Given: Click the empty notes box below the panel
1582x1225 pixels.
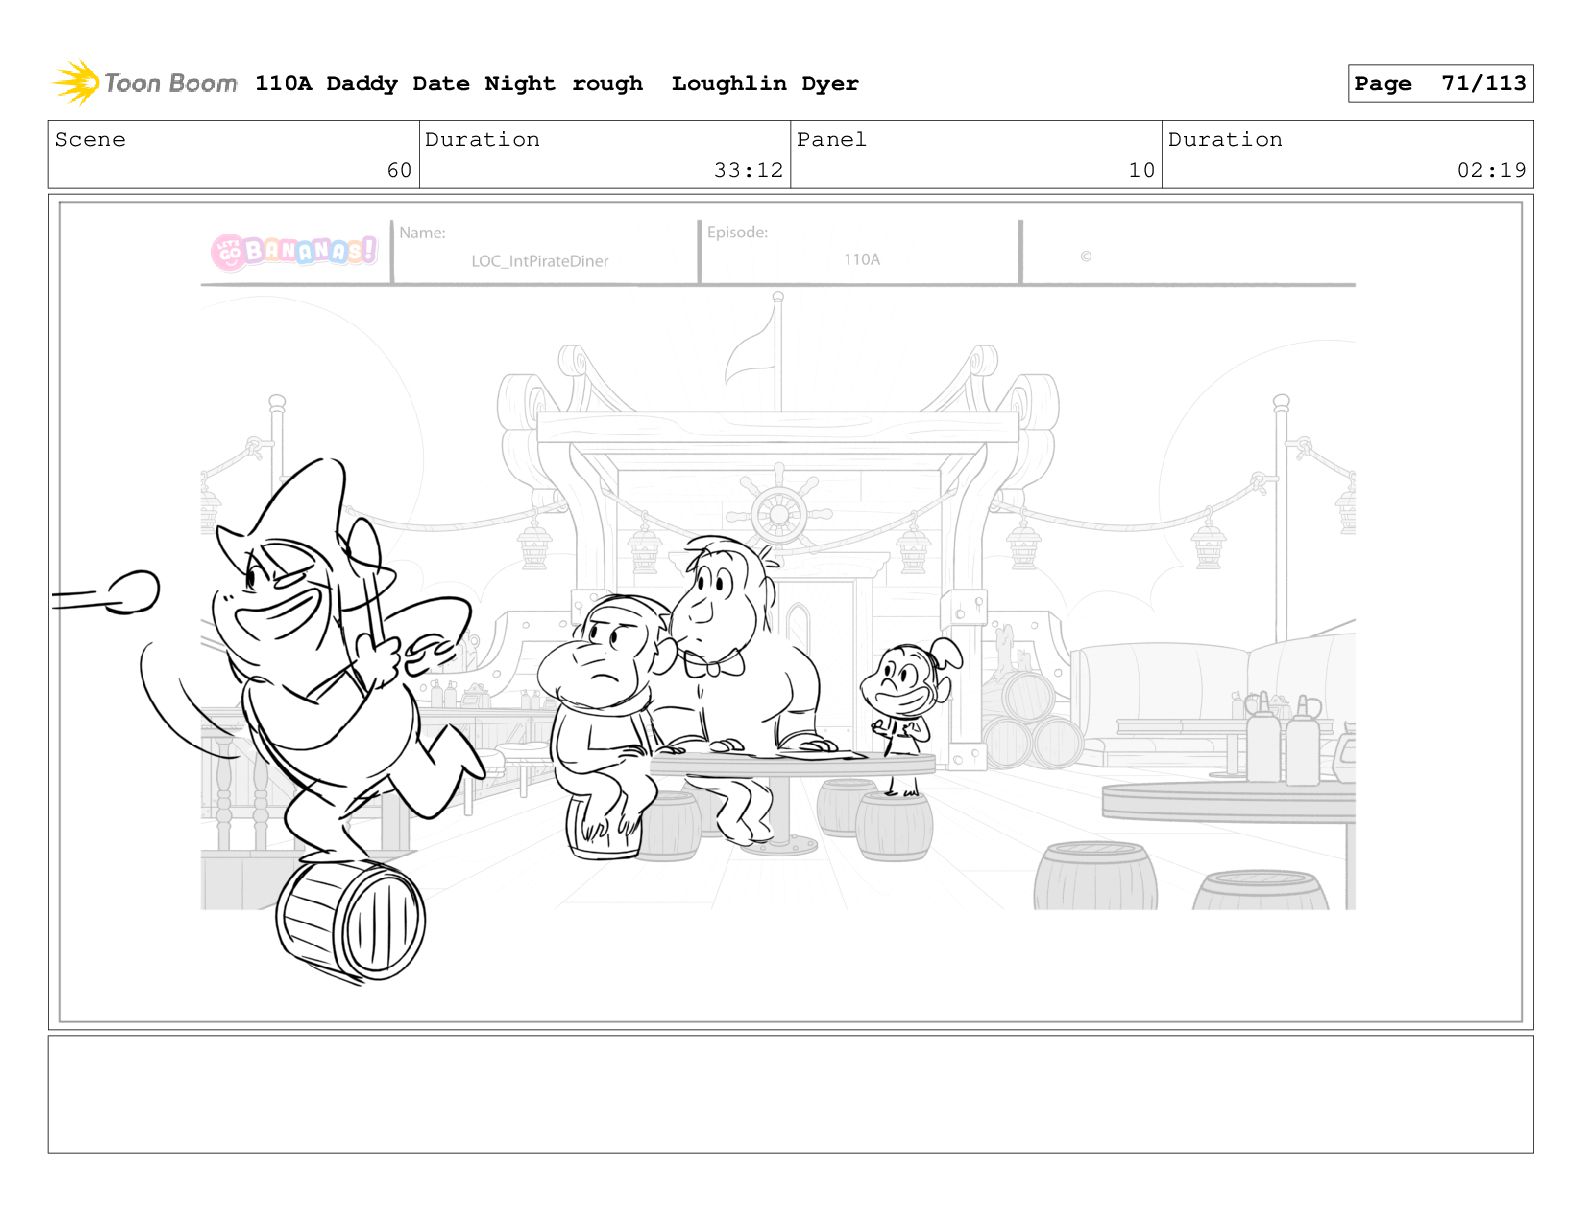Looking at the screenshot, I should click(790, 1094).
